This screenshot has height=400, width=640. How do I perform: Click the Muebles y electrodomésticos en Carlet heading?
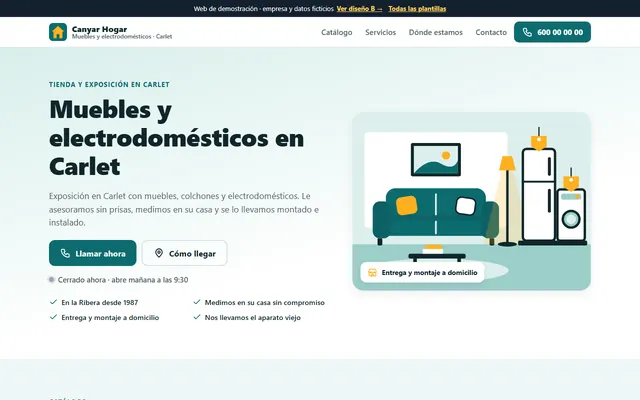176,138
